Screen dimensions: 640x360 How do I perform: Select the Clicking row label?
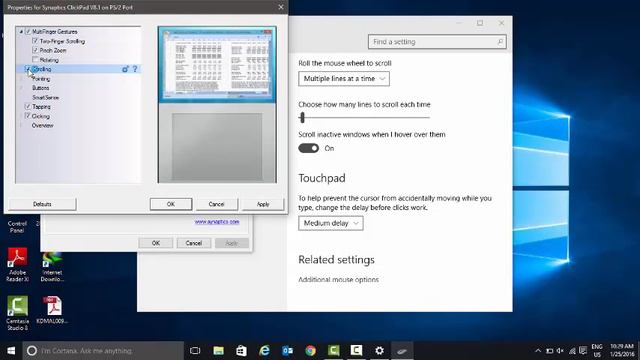[x=40, y=116]
